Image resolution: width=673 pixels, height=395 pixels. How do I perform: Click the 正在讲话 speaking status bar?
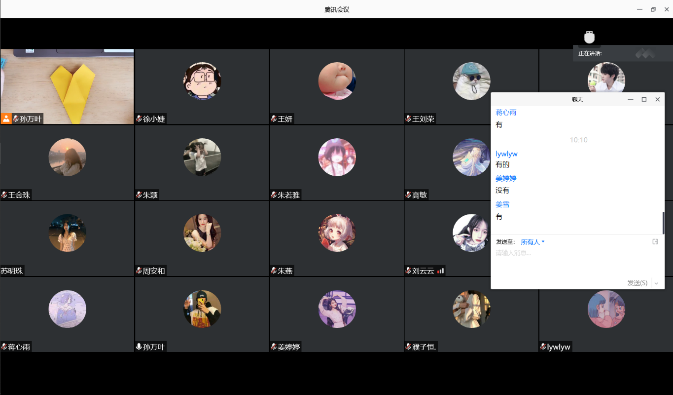tap(623, 54)
